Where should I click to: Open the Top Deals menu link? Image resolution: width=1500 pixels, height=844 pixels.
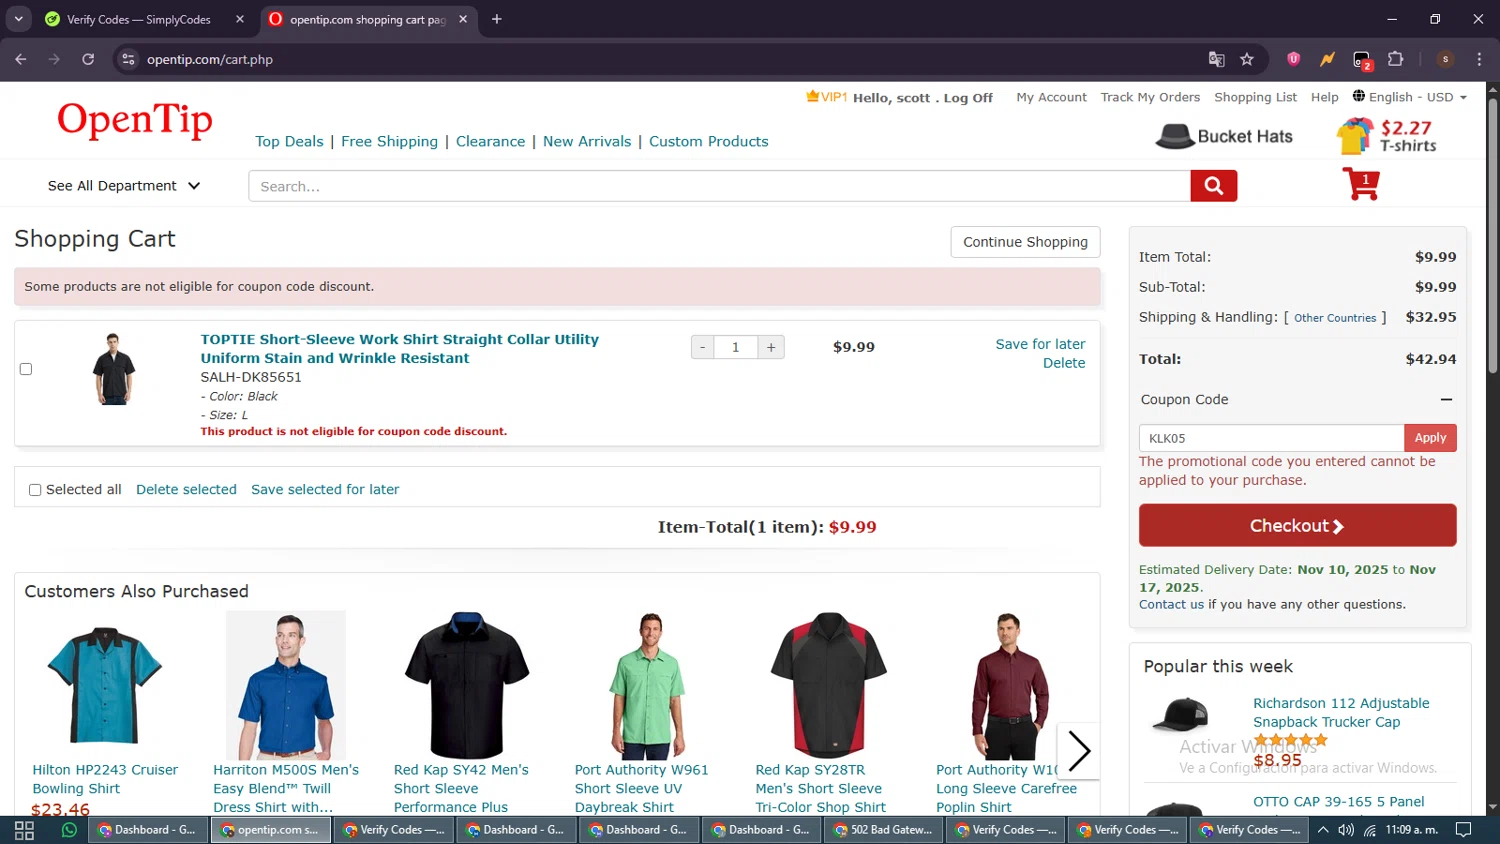tap(289, 141)
